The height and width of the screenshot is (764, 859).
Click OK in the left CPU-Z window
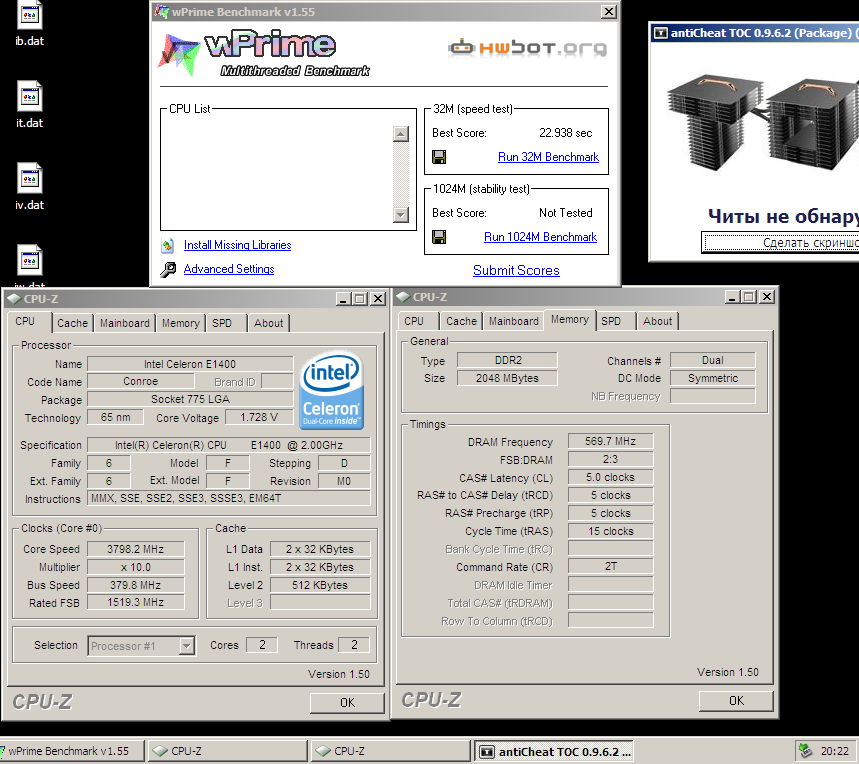coord(347,703)
